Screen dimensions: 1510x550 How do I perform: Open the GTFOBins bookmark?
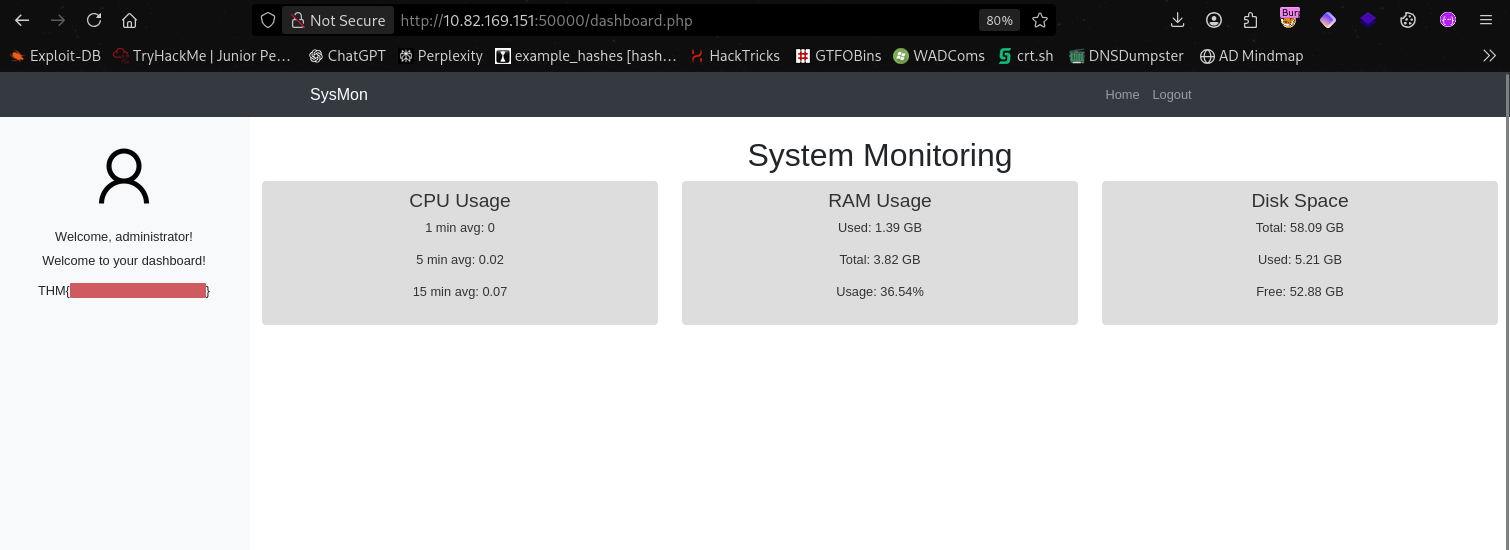838,56
